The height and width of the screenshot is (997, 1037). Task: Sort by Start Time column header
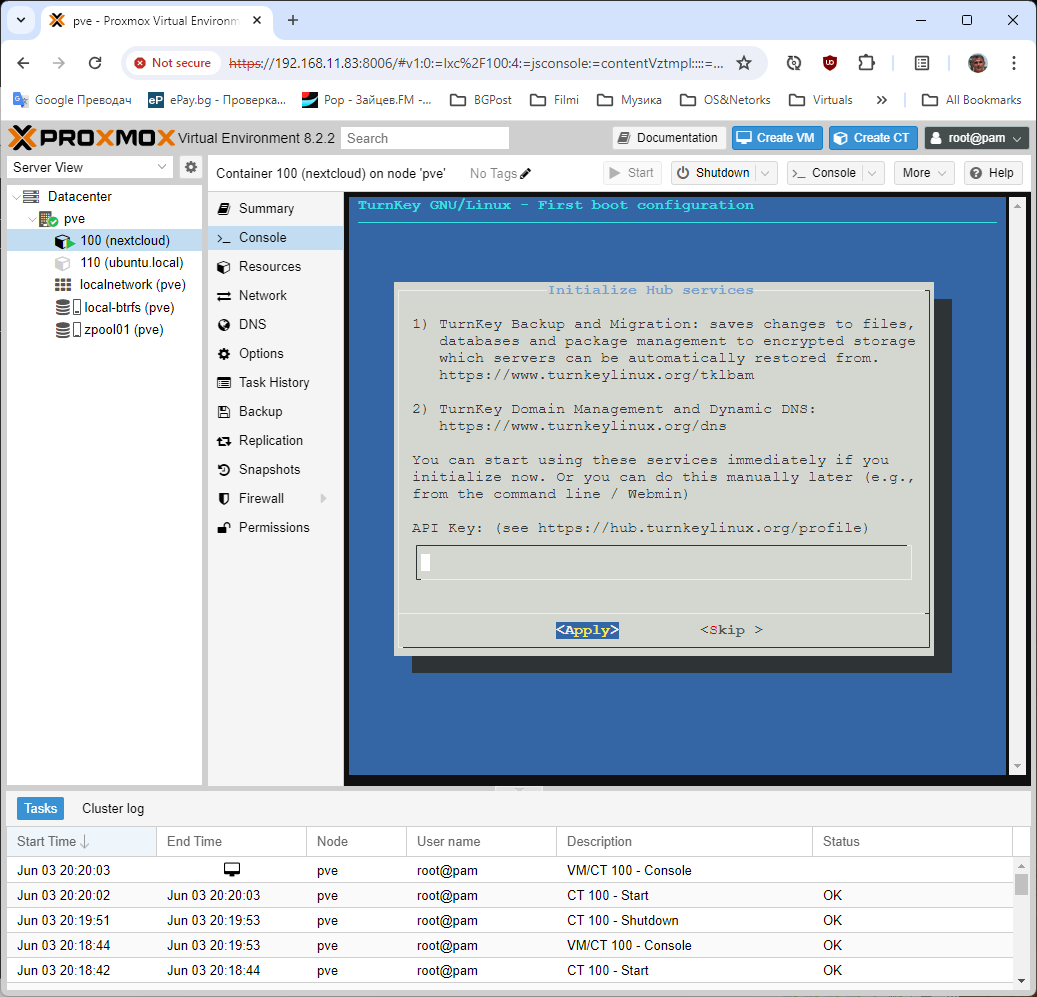[x=81, y=842]
